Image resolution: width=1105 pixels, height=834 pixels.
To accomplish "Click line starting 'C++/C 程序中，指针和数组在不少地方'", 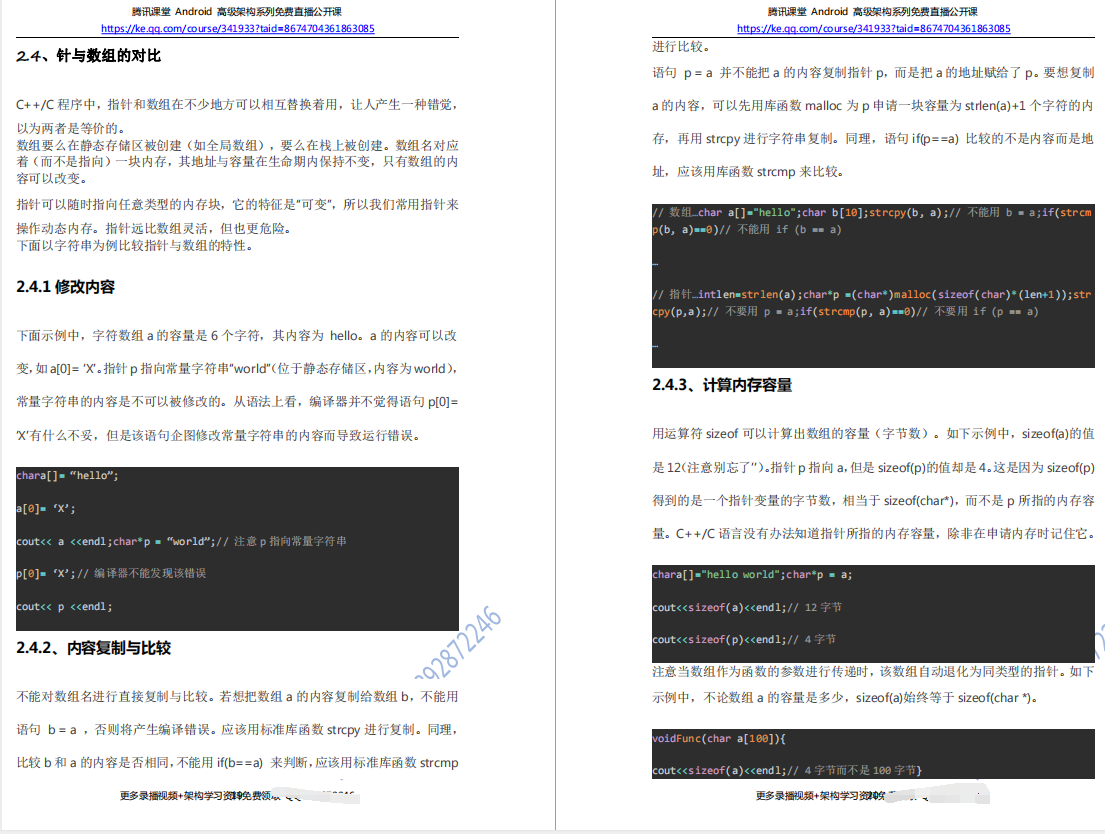I will coord(237,104).
